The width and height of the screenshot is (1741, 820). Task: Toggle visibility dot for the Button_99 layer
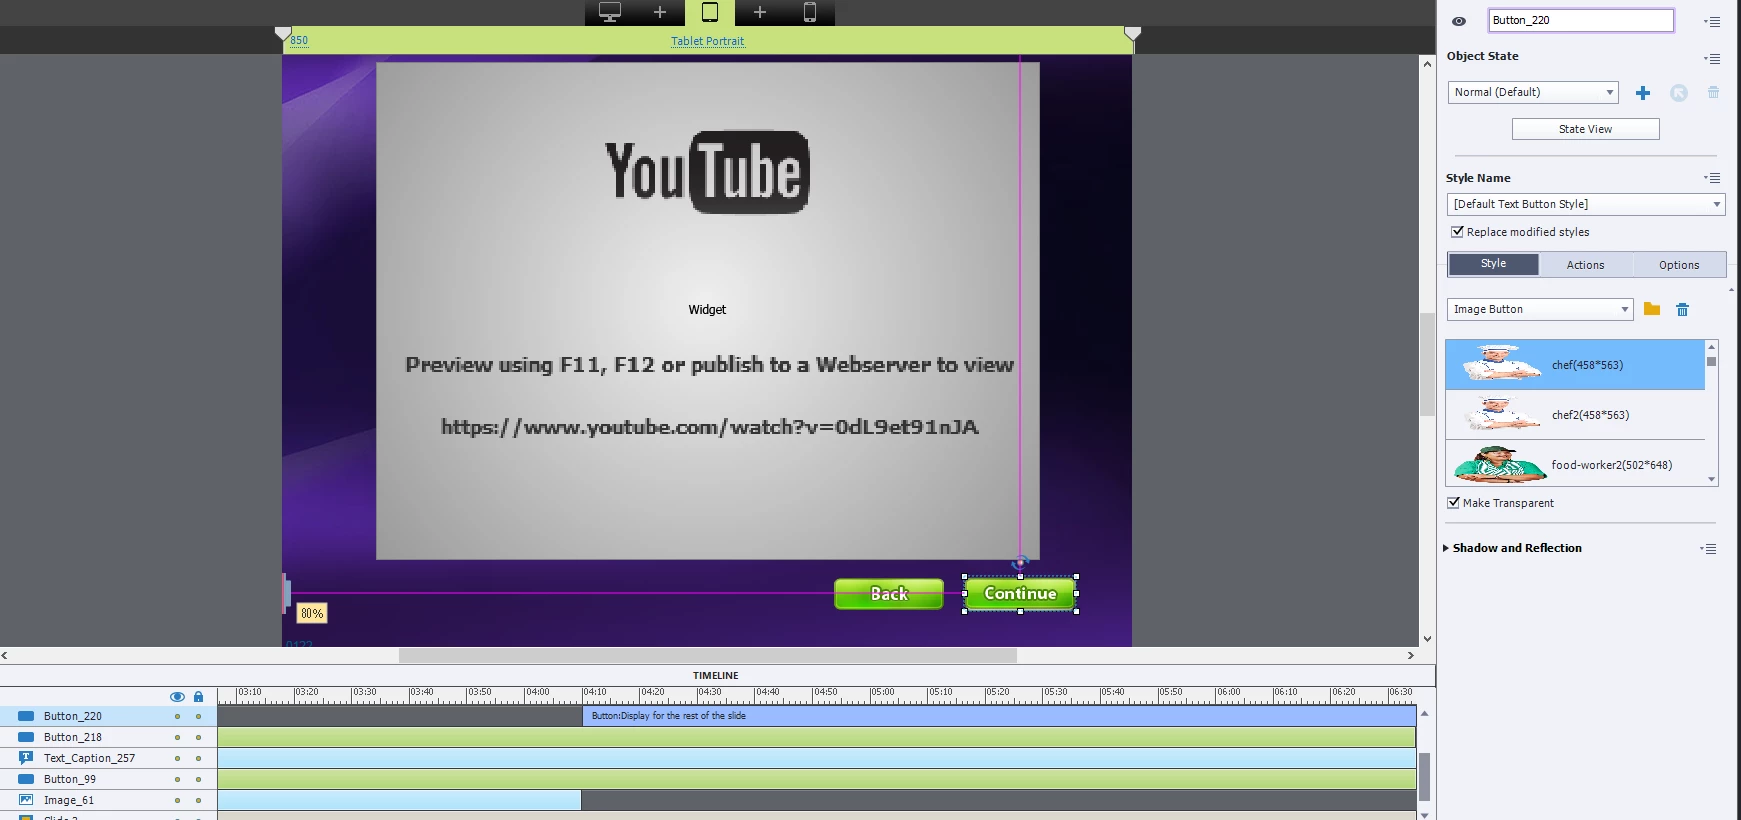[178, 779]
